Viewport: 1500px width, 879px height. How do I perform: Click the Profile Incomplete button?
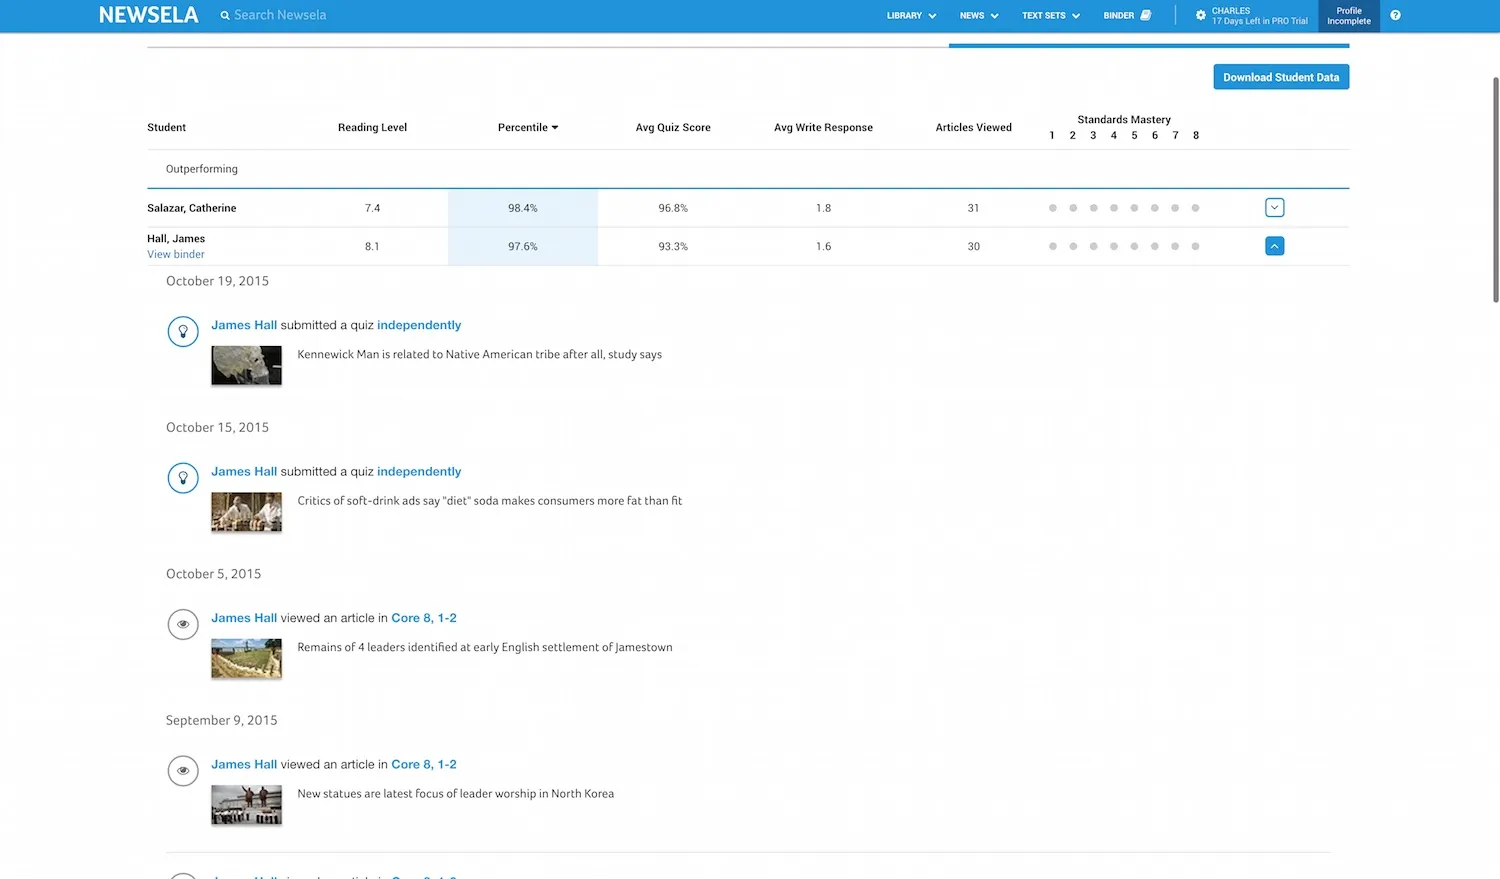[1348, 16]
